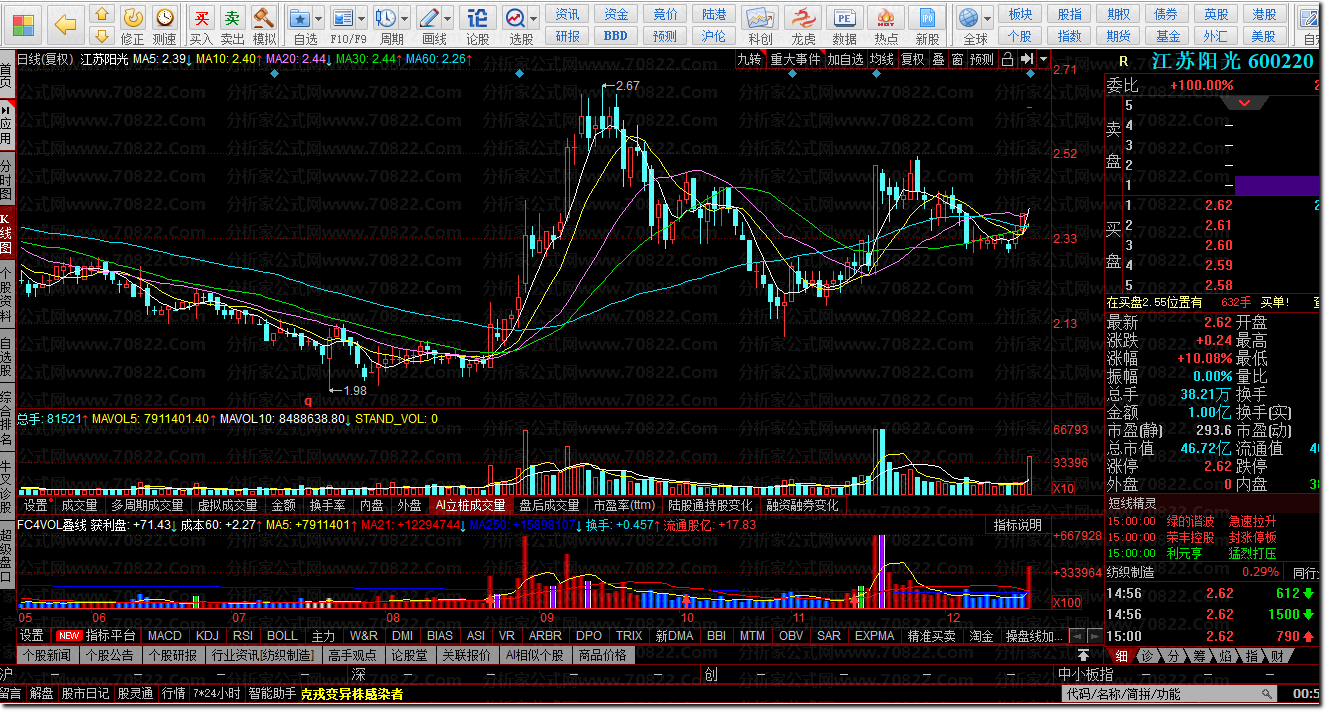Expand the F10/F9 dropdown arrow
The width and height of the screenshot is (1328, 712).
pos(363,19)
